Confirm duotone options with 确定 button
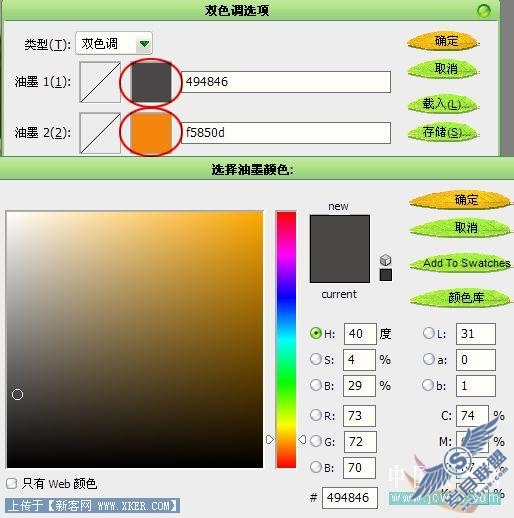The height and width of the screenshot is (518, 514). 443,42
